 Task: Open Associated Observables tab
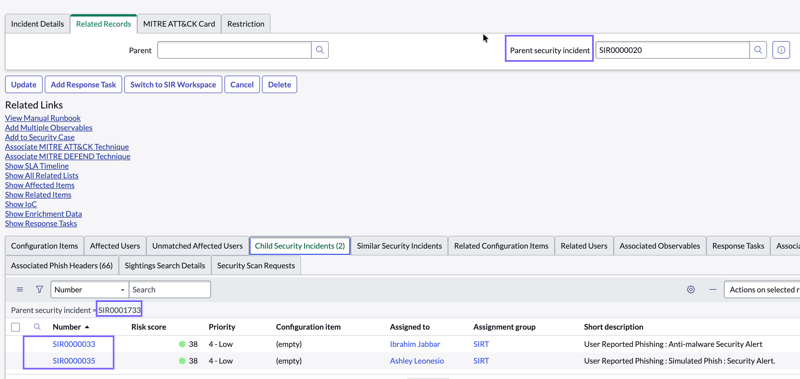[660, 246]
